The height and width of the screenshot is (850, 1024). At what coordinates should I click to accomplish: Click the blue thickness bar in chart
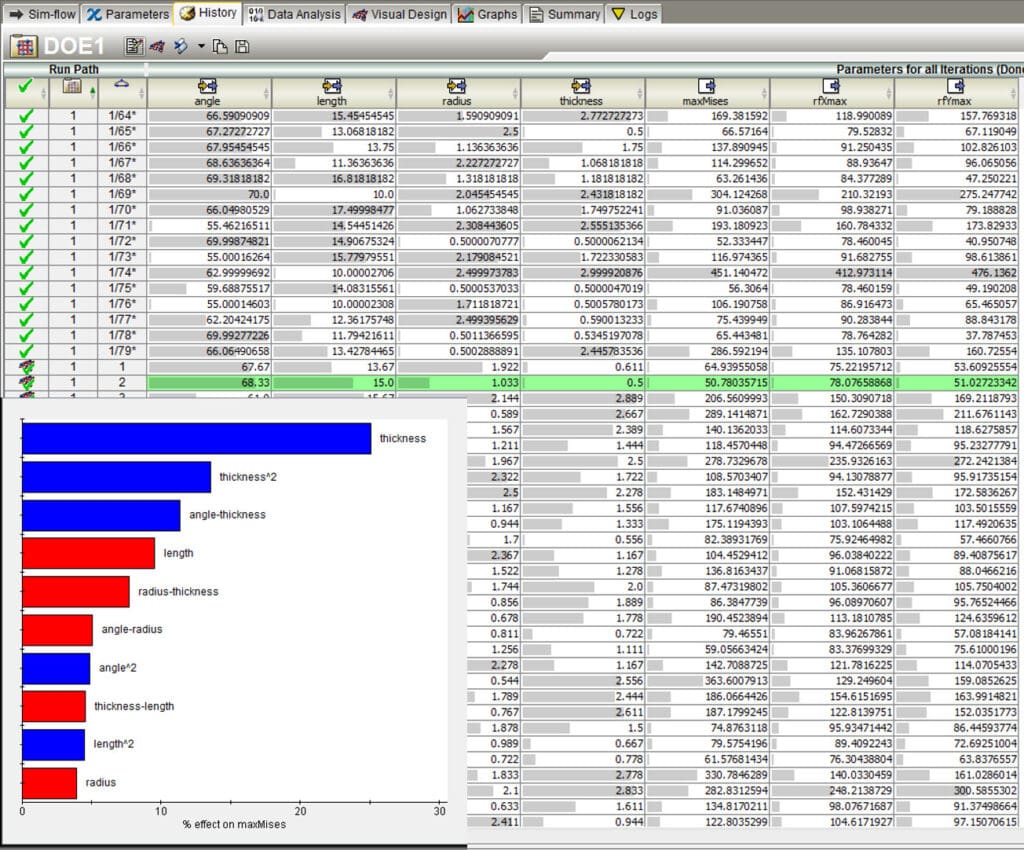point(197,439)
